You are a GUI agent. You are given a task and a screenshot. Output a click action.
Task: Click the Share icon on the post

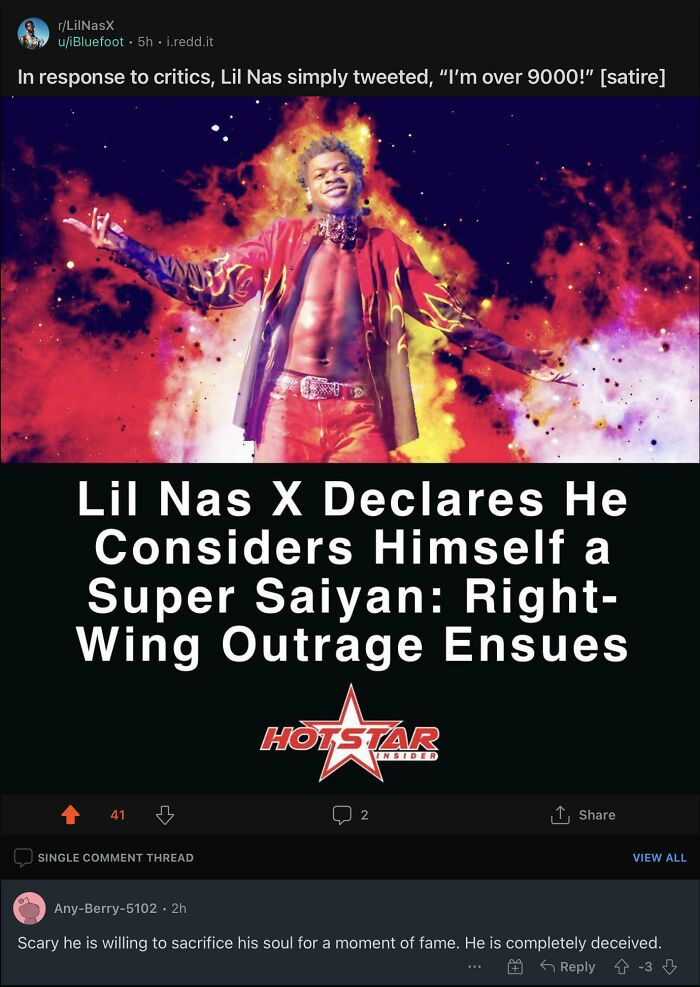[x=560, y=815]
